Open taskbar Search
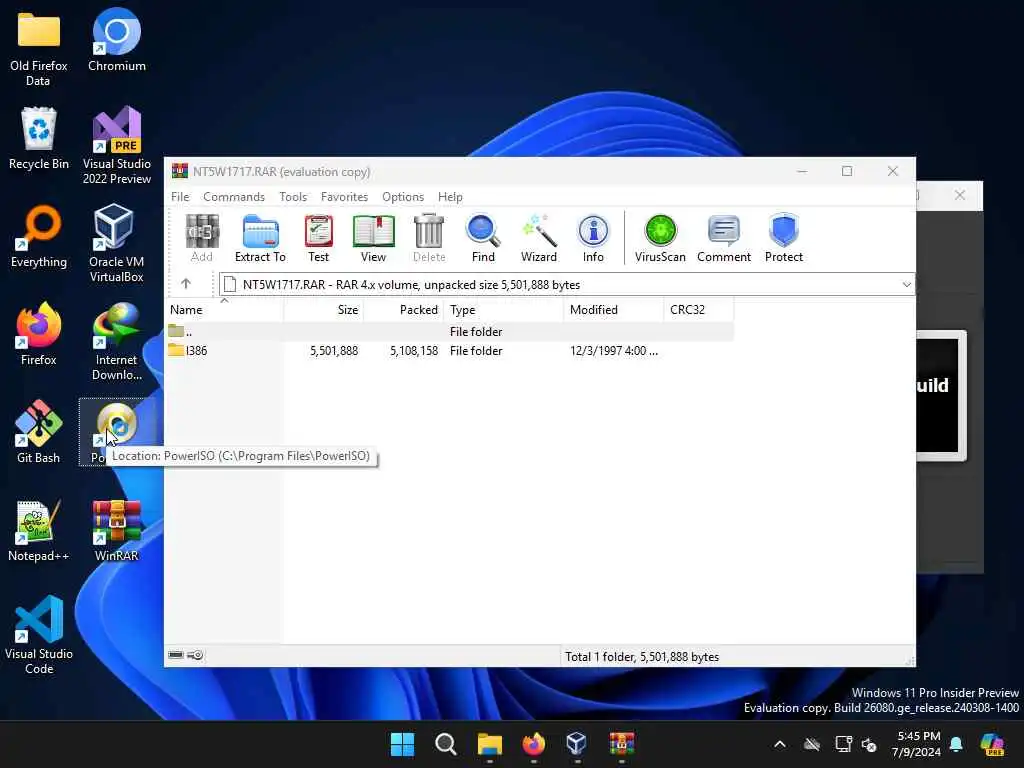 click(x=446, y=744)
